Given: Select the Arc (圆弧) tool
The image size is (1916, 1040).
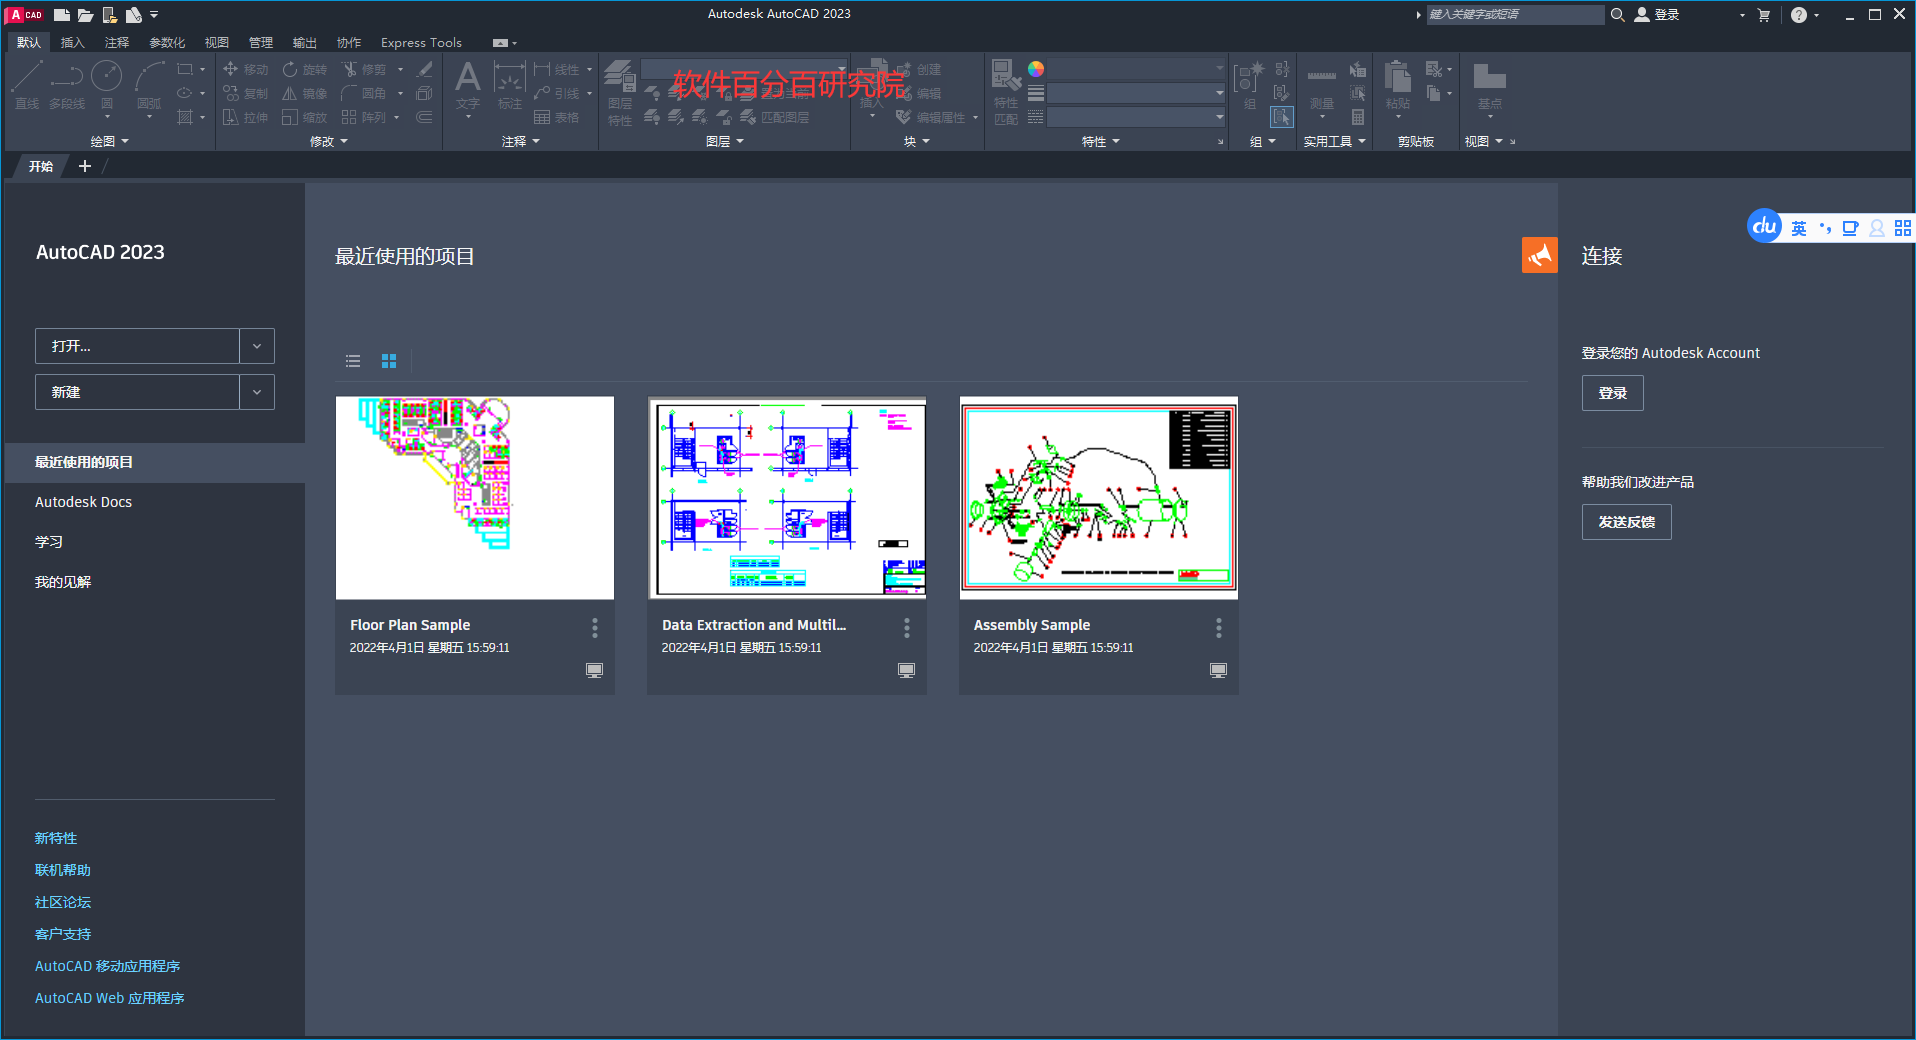Looking at the screenshot, I should (149, 85).
